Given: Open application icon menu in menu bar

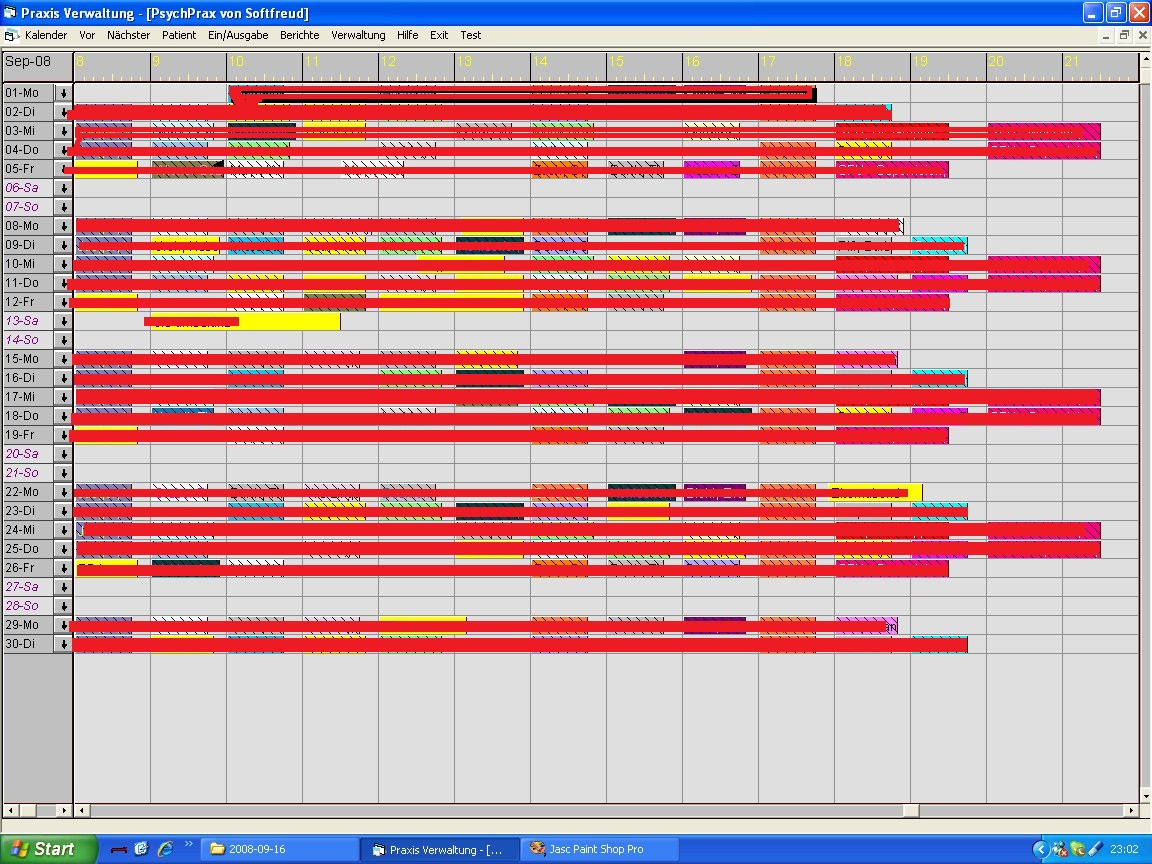Looking at the screenshot, I should 11,35.
